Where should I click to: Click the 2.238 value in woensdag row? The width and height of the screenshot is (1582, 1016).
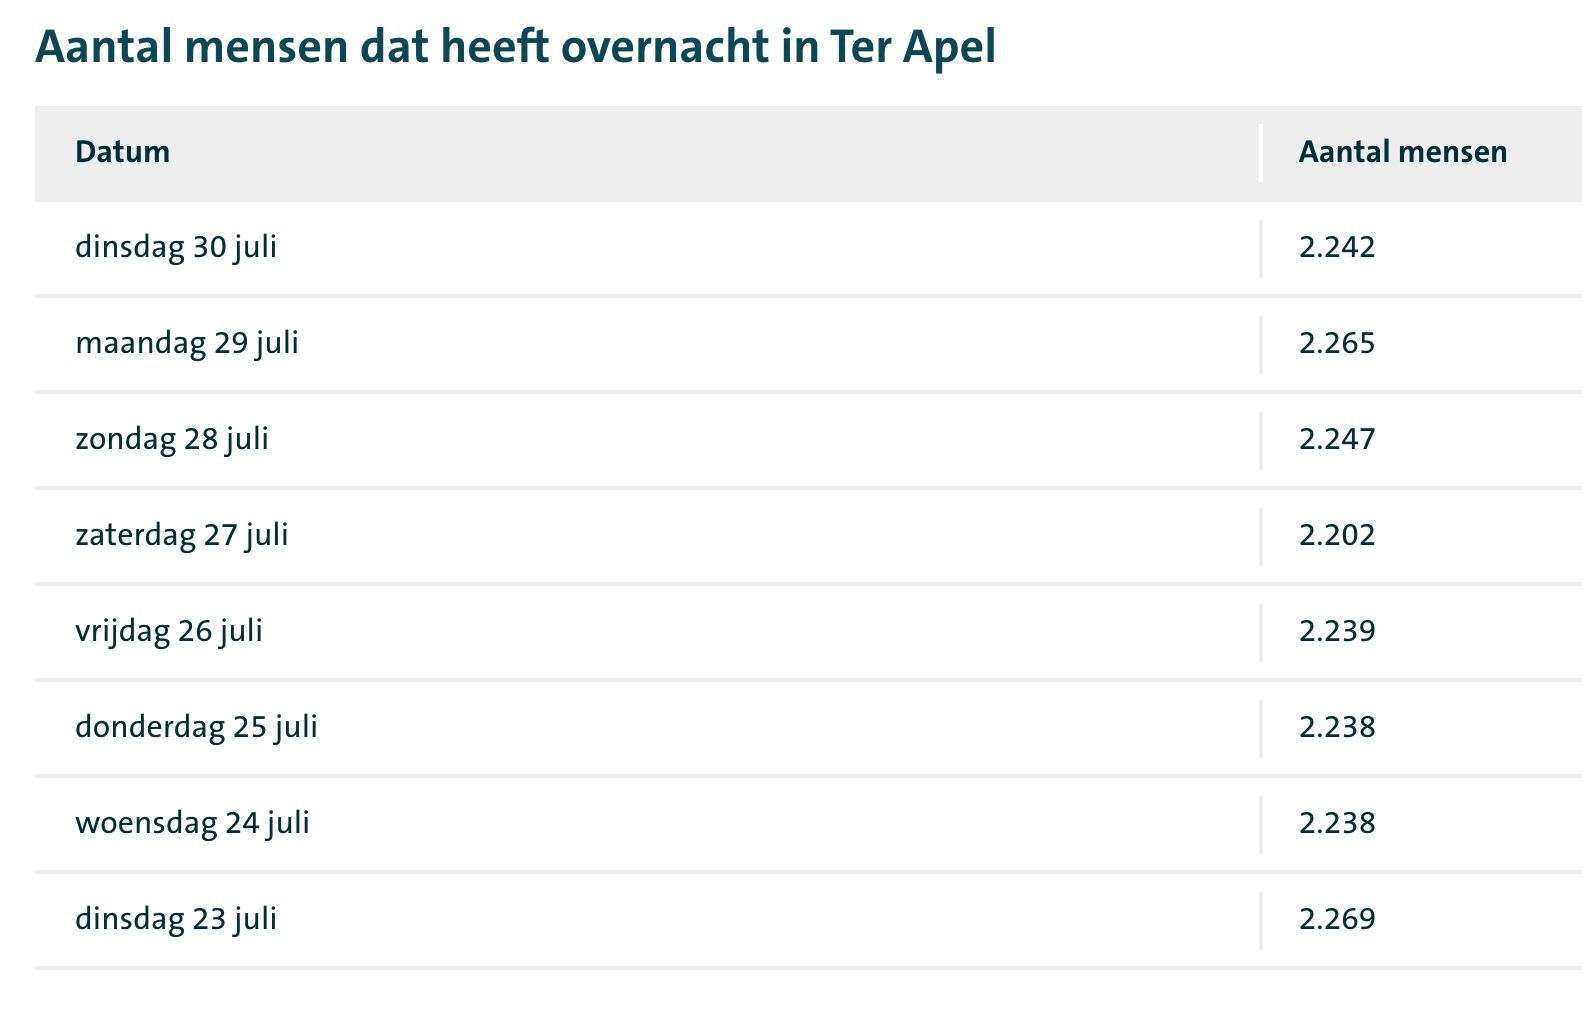[1337, 823]
